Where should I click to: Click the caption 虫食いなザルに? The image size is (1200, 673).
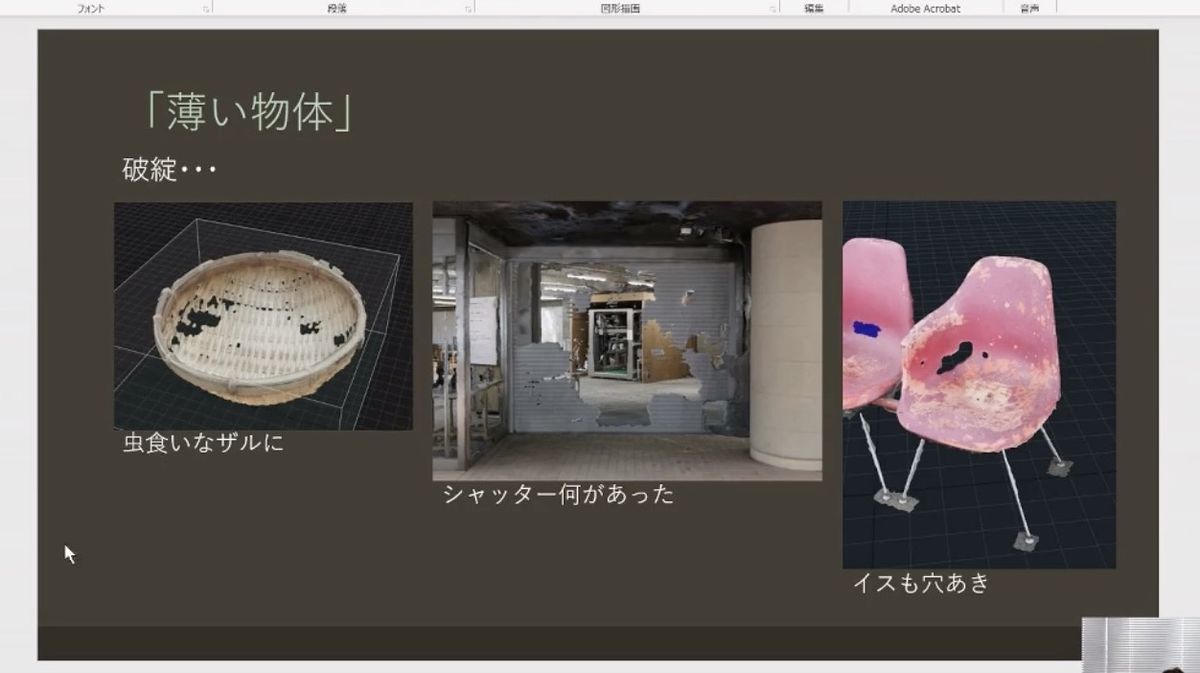203,442
